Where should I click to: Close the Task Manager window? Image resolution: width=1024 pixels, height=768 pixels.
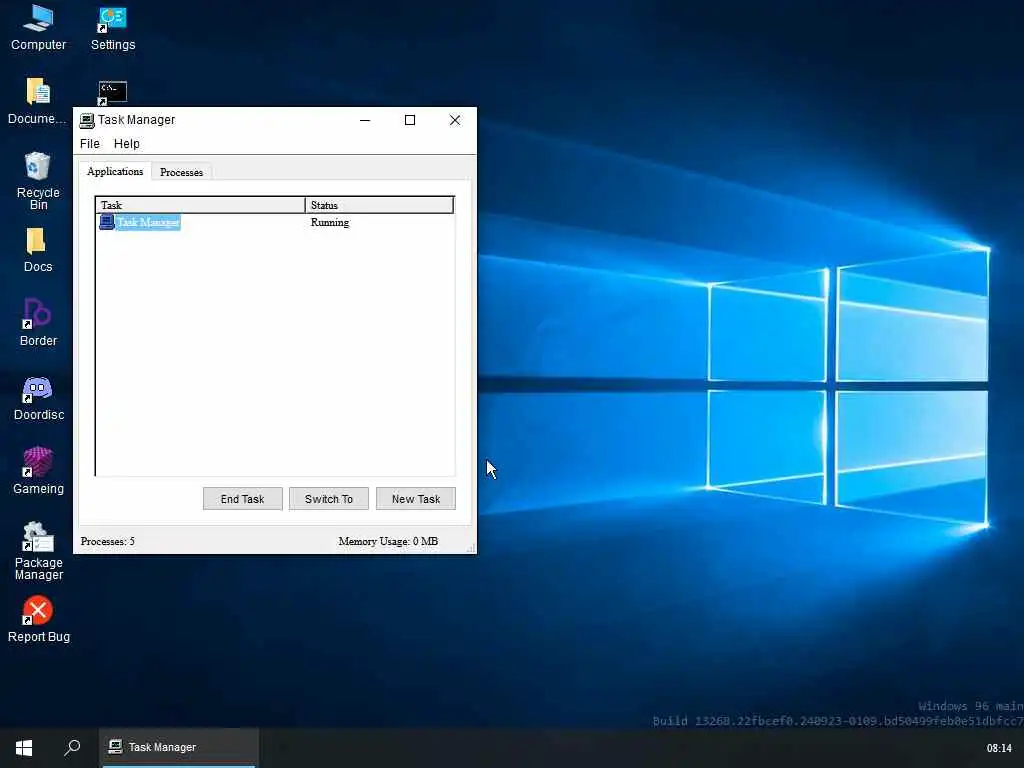click(455, 120)
